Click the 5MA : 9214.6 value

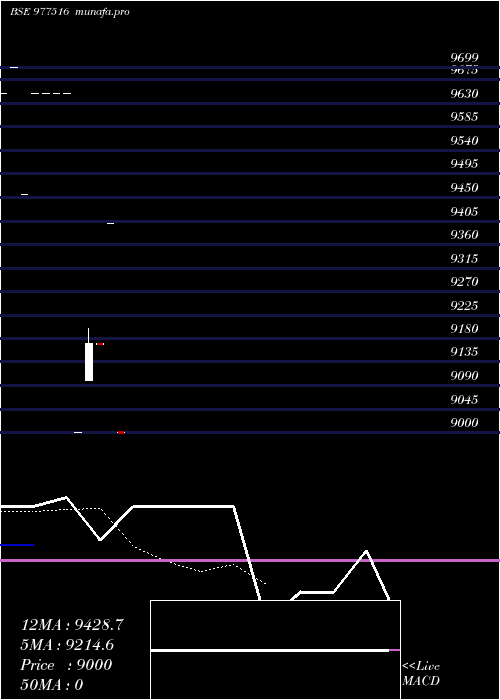pyautogui.click(x=67, y=645)
